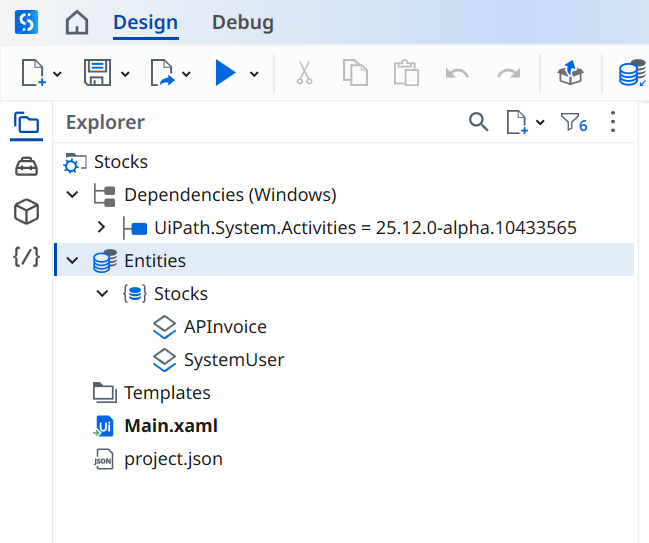Open the Save options dropdown arrow

[125, 74]
